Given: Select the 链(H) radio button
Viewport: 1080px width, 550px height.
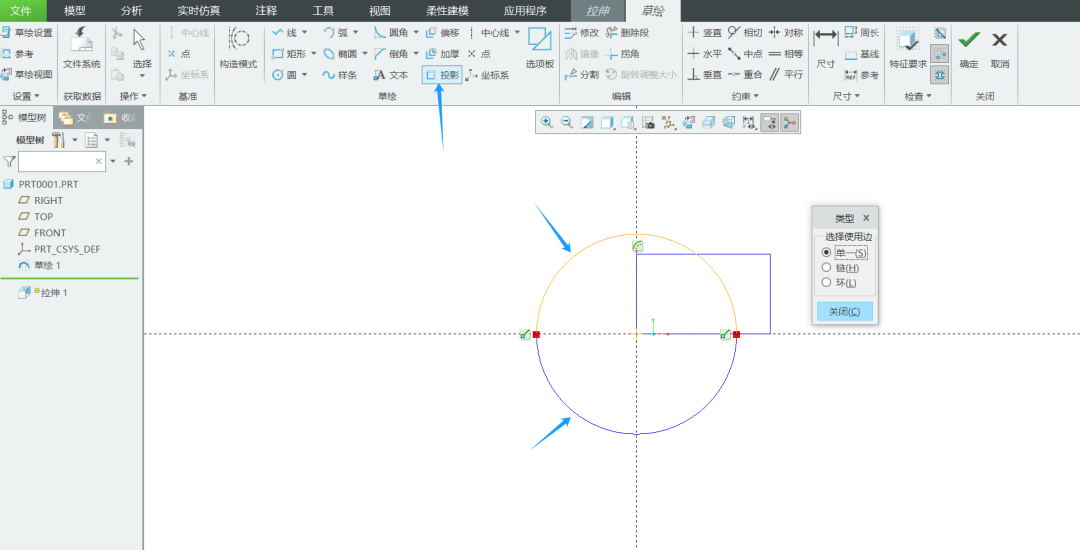Looking at the screenshot, I should tap(827, 268).
